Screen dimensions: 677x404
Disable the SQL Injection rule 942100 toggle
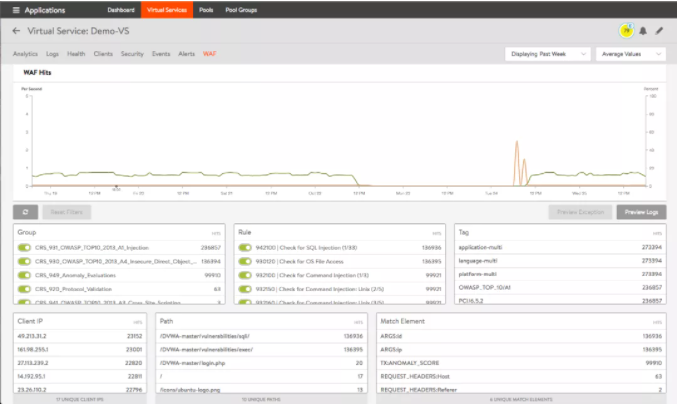pos(245,245)
